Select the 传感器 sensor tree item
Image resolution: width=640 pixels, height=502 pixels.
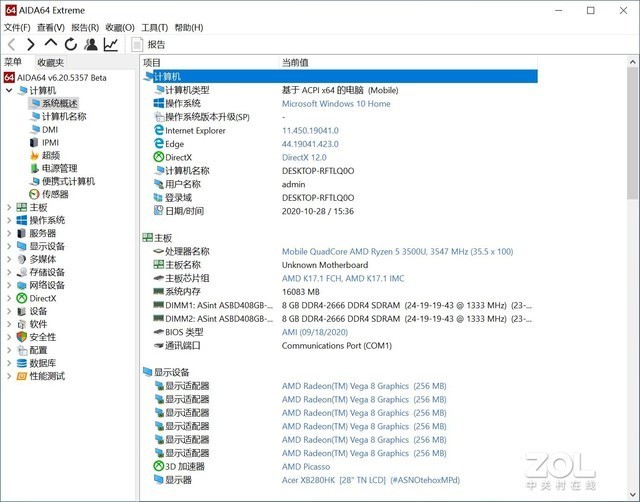pos(55,194)
